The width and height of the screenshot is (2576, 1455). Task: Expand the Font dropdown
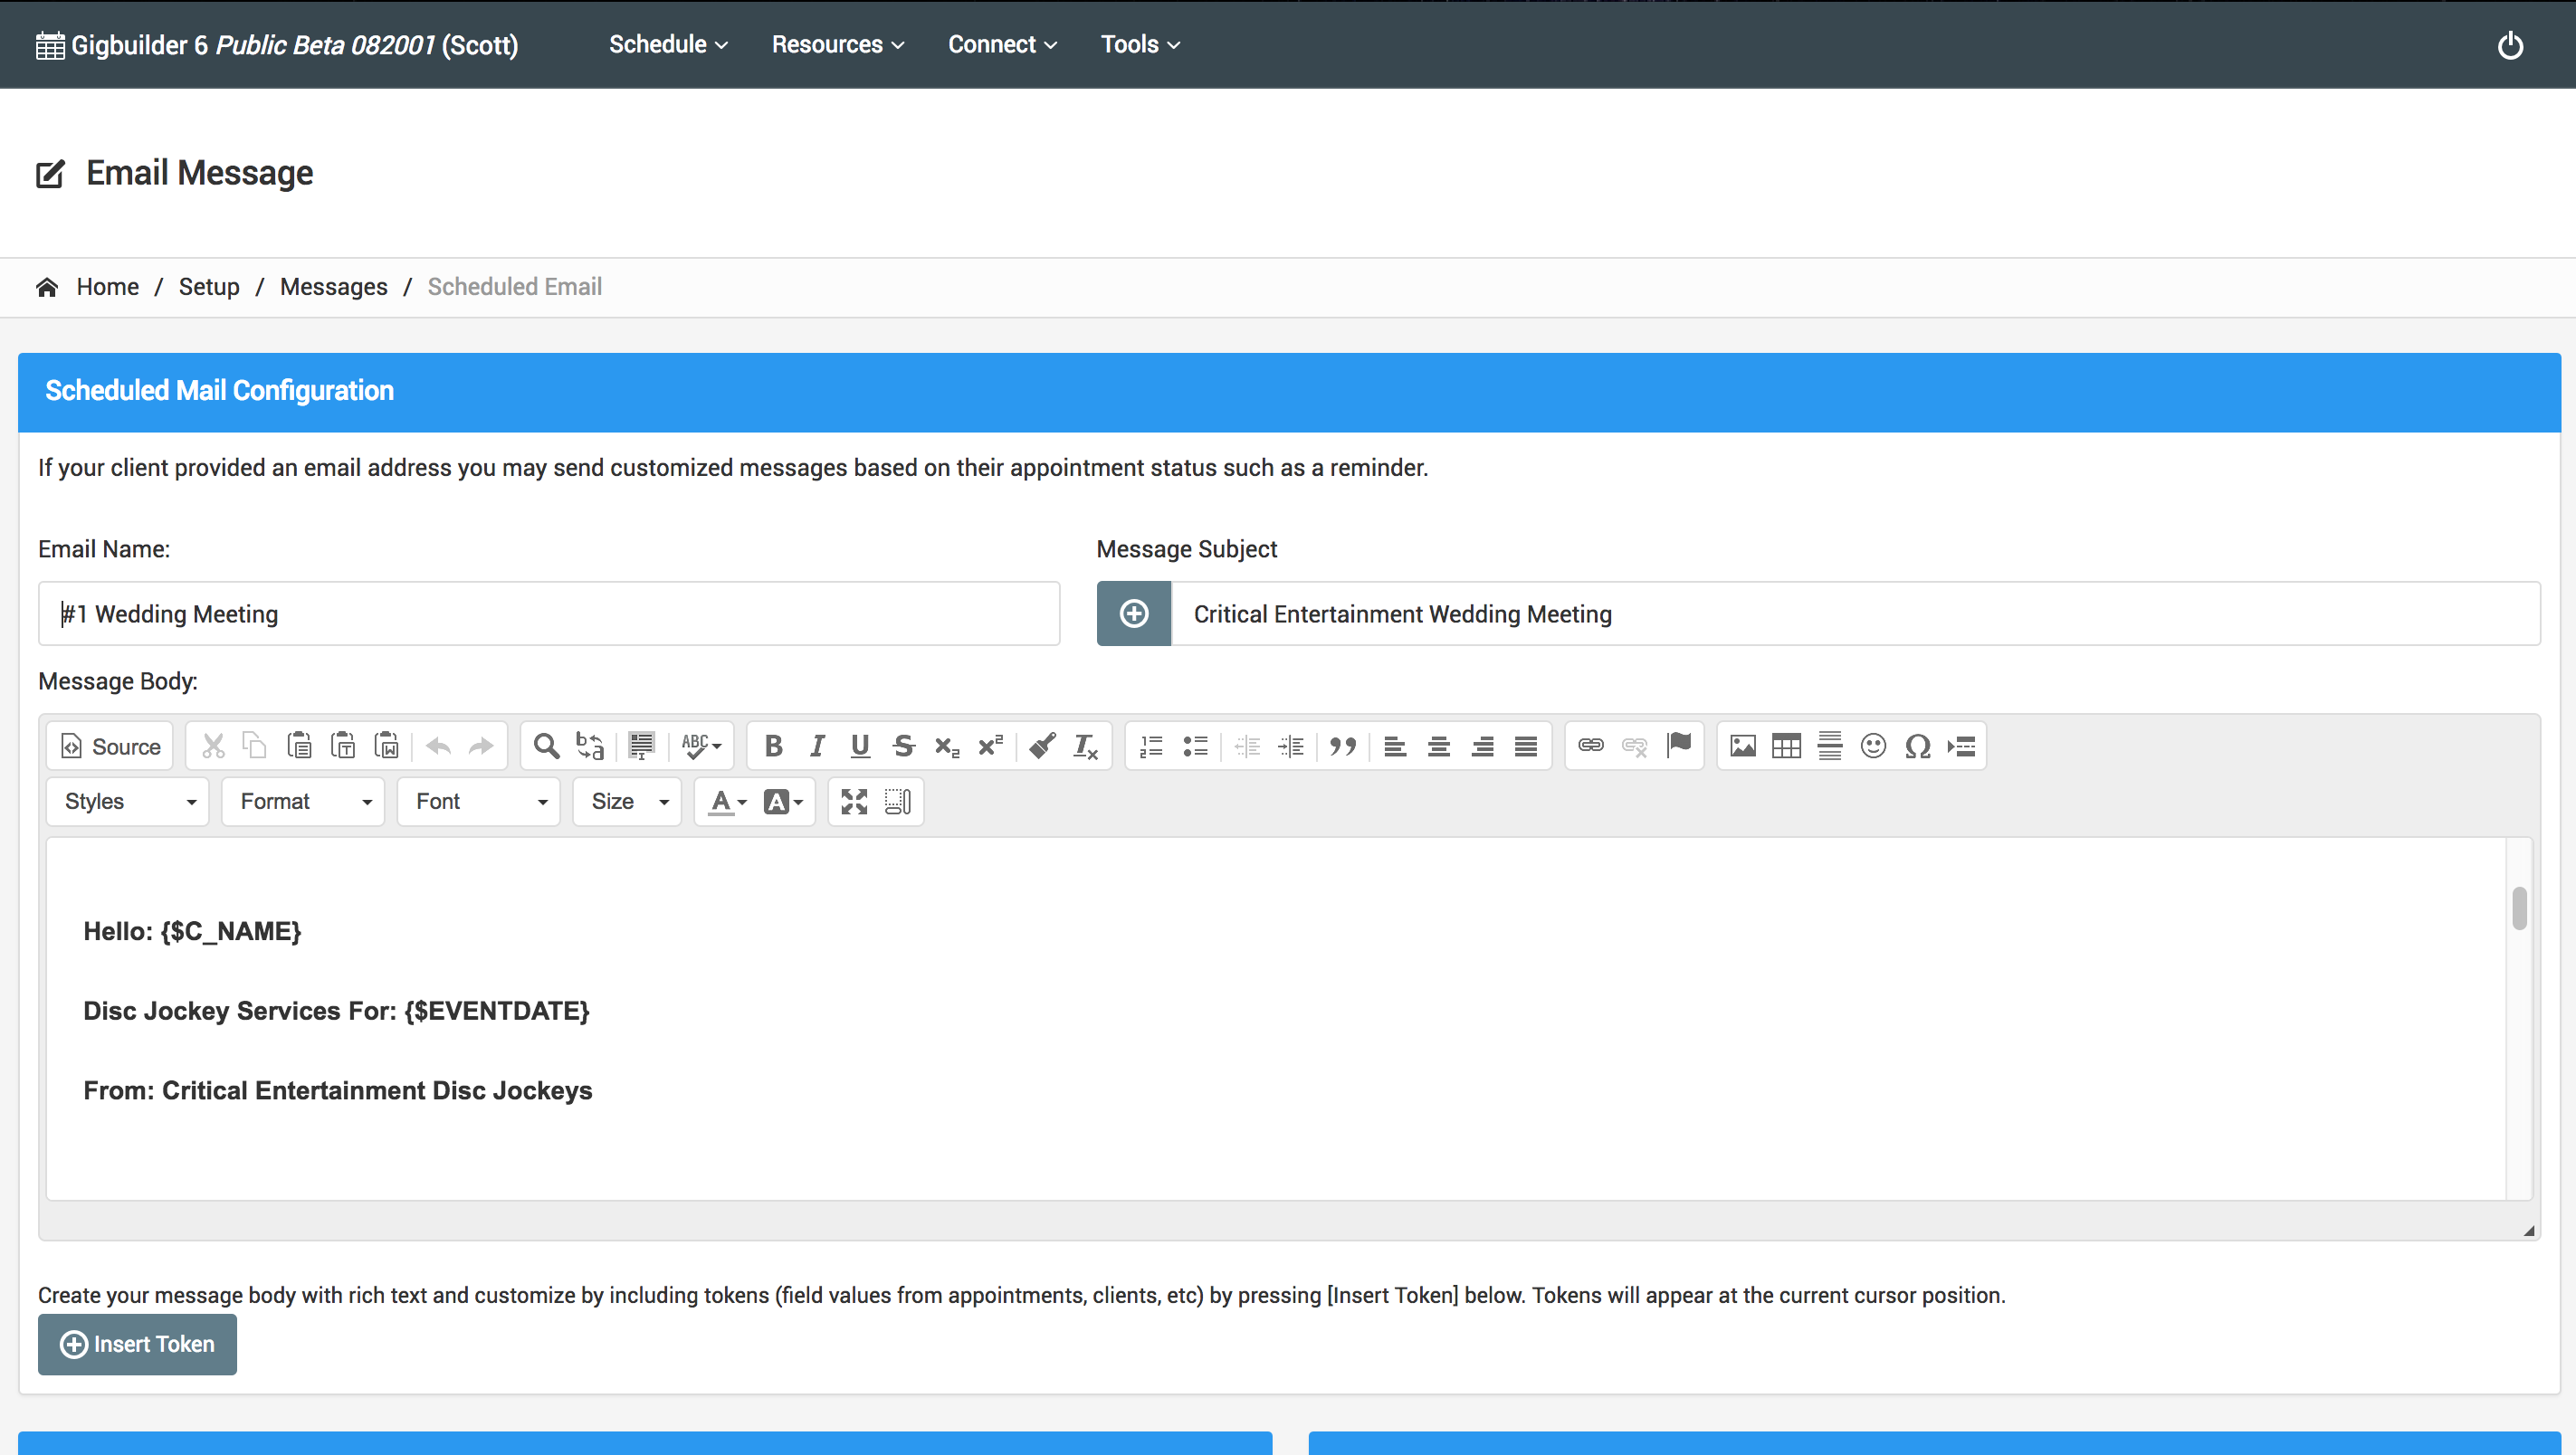(x=479, y=802)
